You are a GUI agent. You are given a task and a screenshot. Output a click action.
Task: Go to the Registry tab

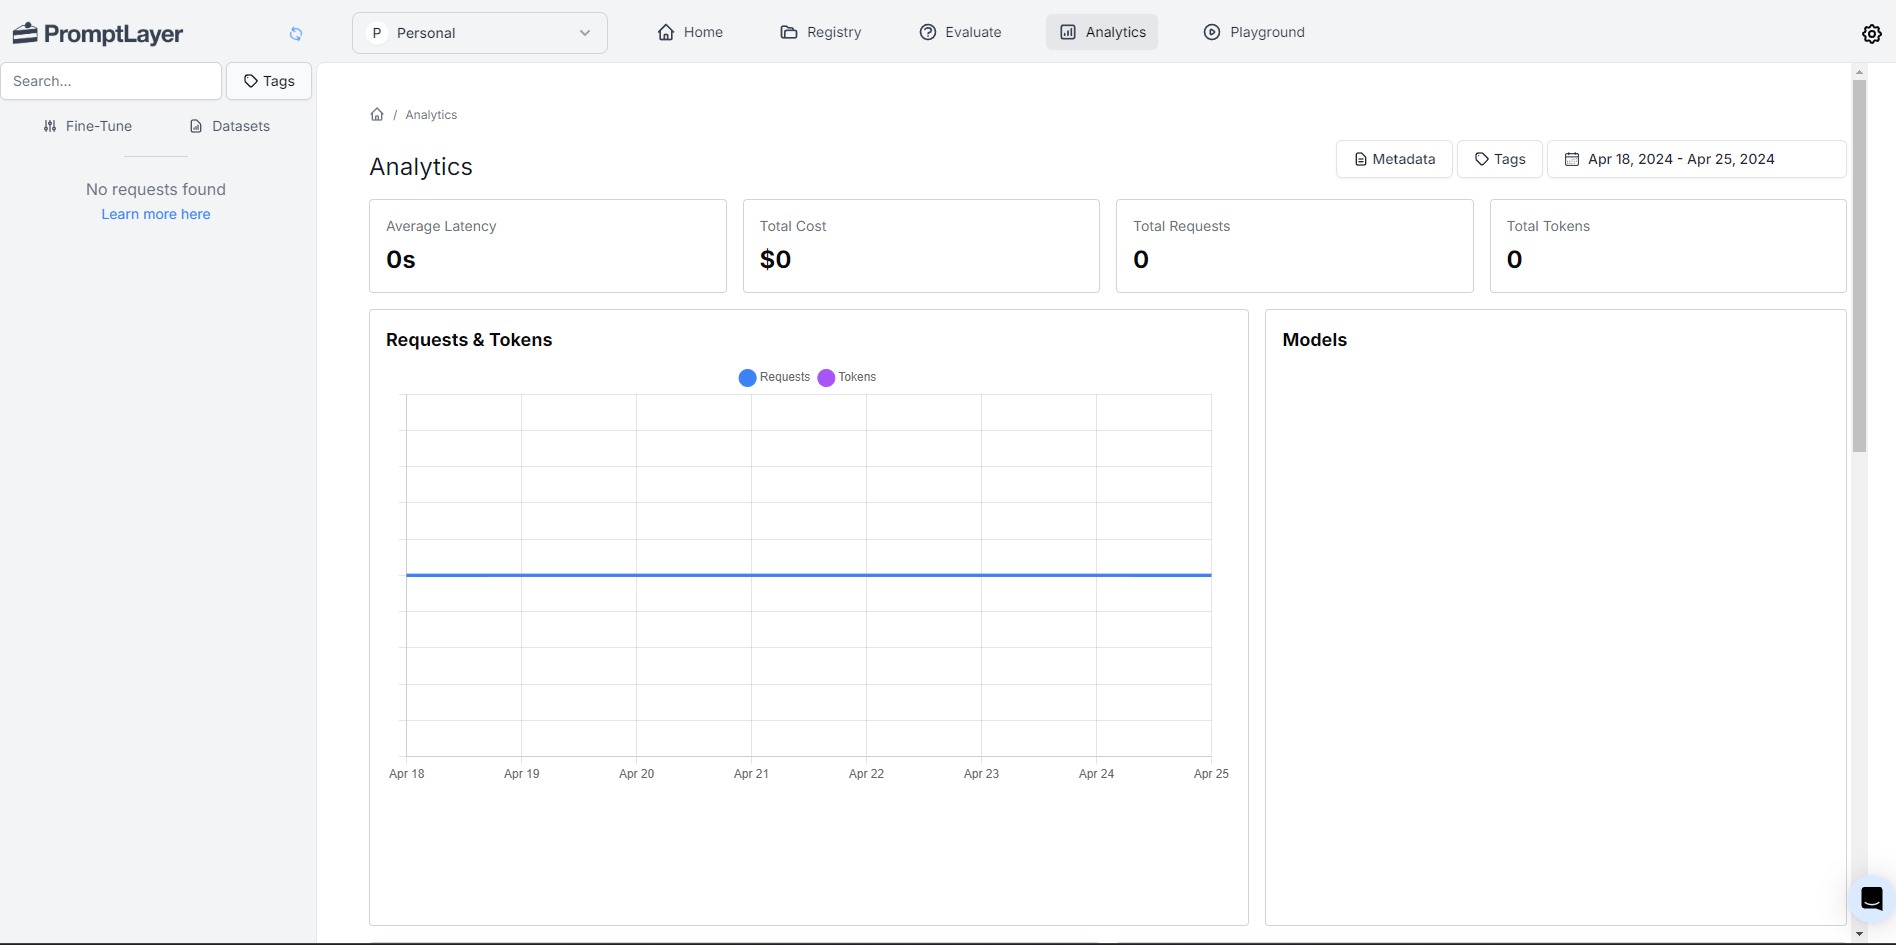[821, 32]
